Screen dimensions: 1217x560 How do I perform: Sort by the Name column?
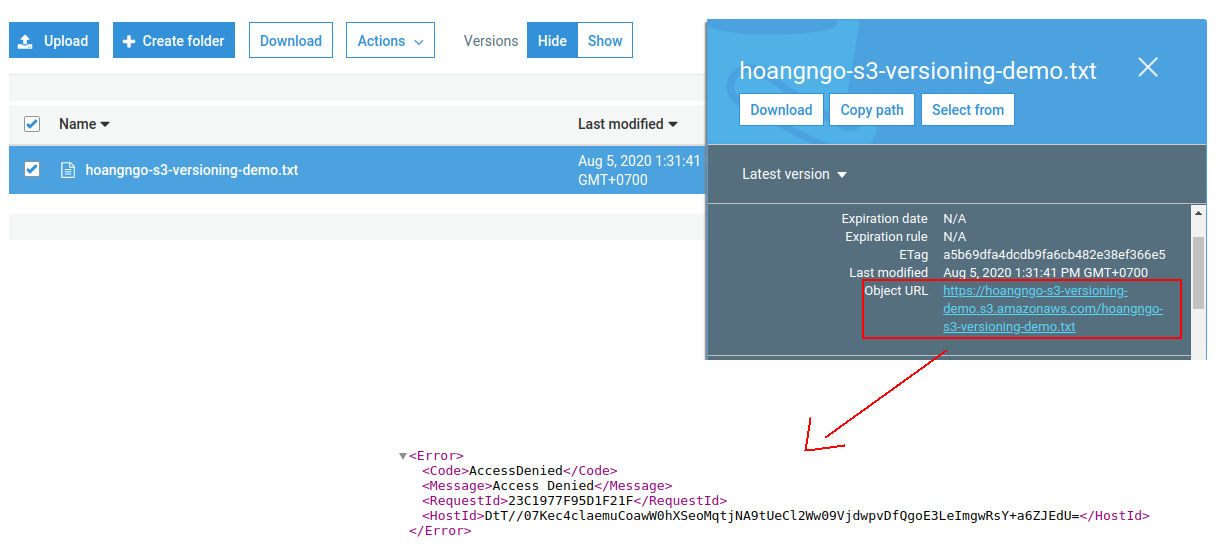pos(84,124)
